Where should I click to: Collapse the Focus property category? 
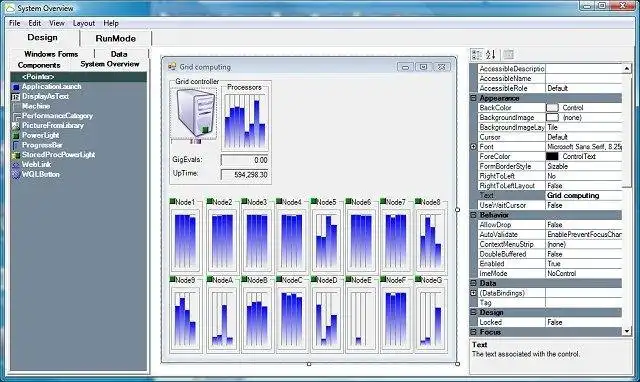[473, 332]
